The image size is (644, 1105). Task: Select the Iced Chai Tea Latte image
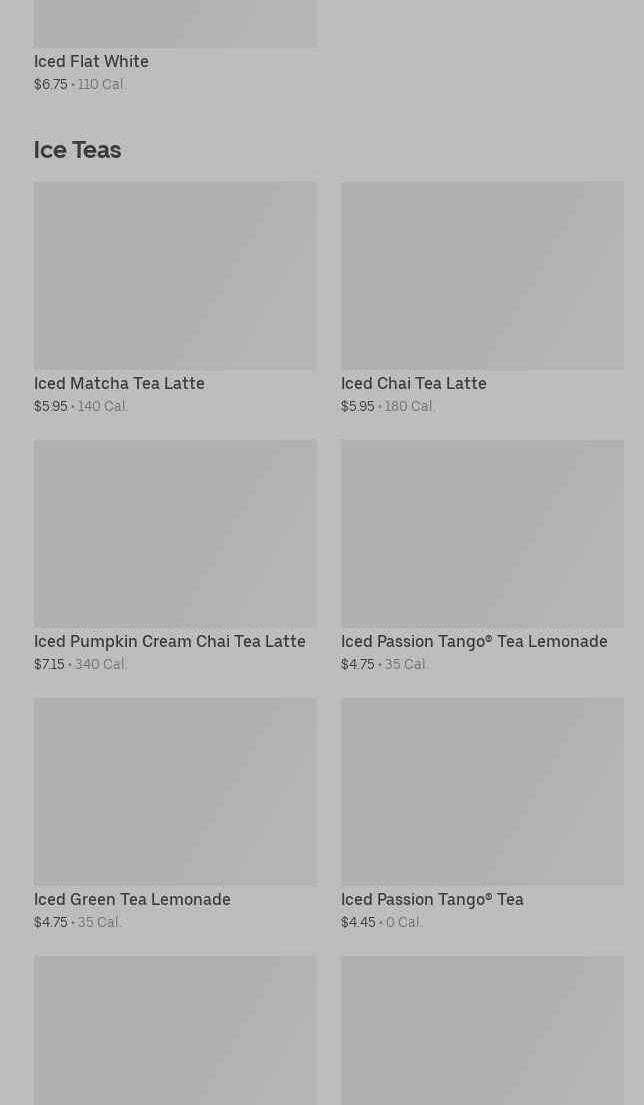tap(483, 276)
